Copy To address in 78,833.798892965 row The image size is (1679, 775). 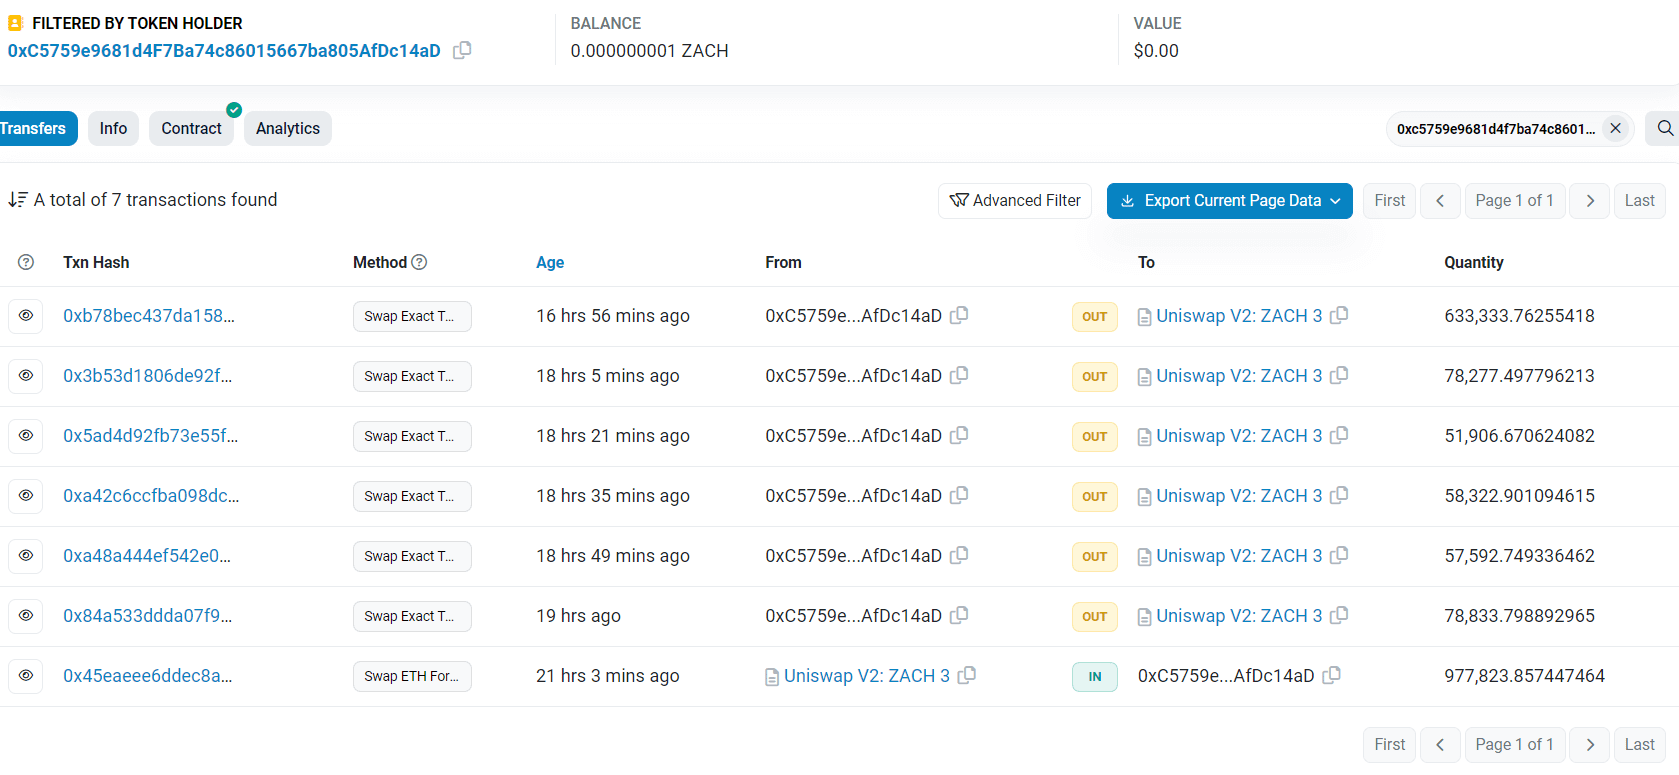(1339, 615)
